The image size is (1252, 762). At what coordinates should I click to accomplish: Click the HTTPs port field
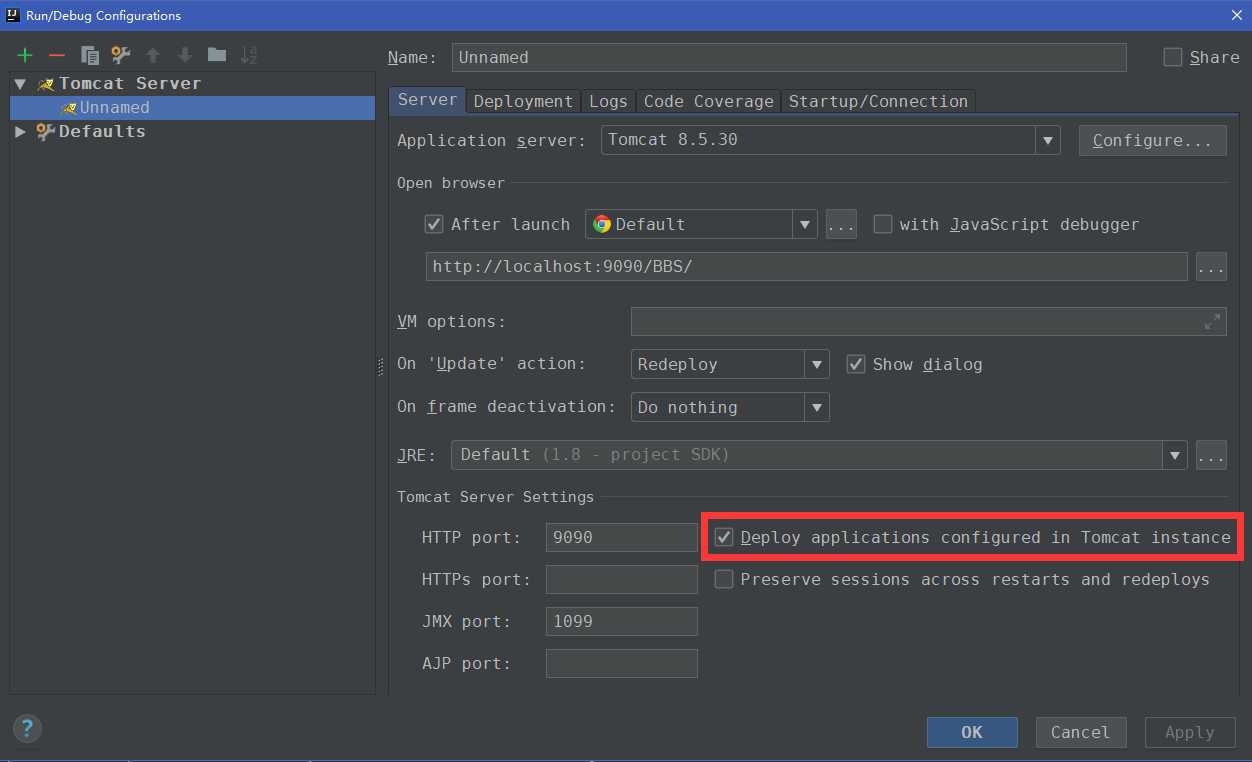[622, 579]
